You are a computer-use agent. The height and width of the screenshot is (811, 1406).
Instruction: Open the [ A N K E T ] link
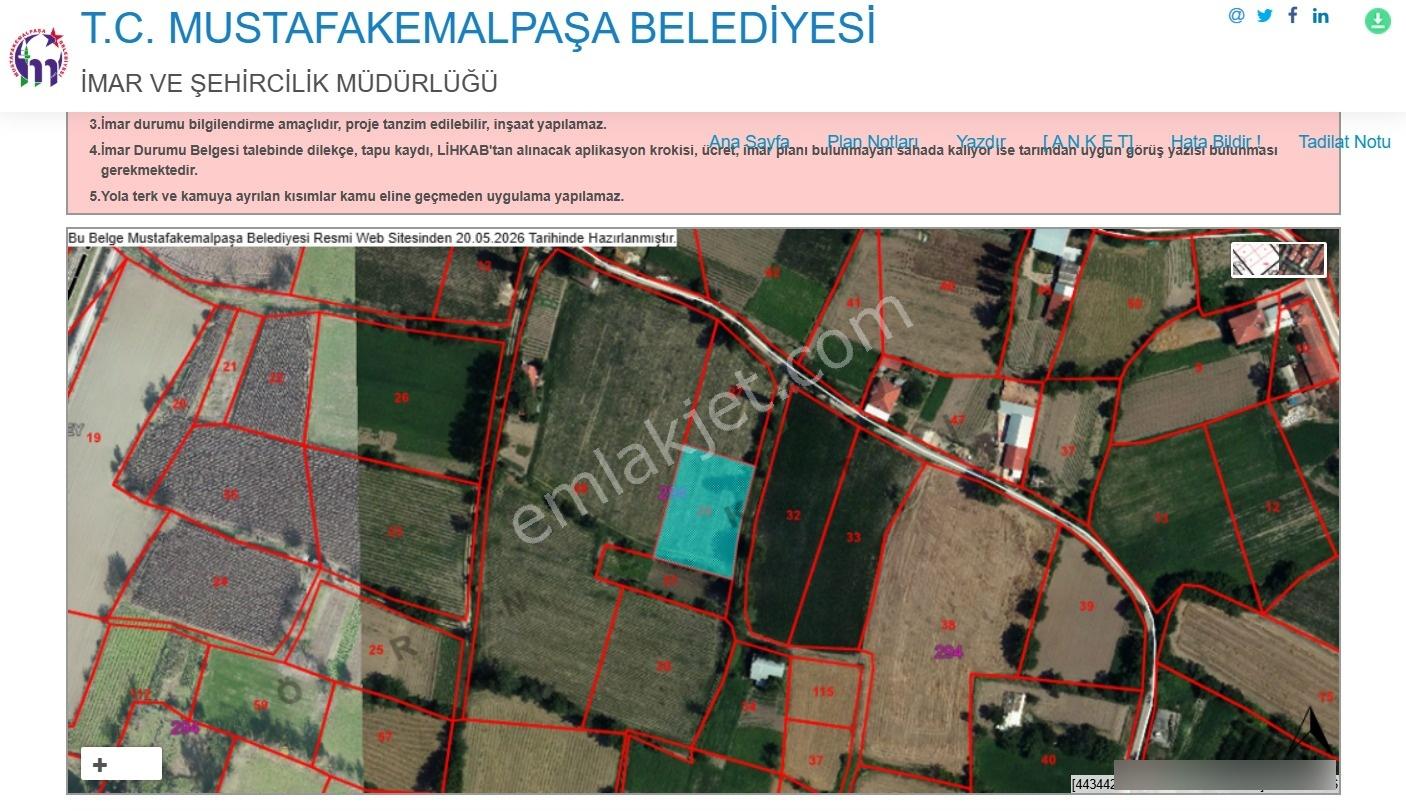1088,142
